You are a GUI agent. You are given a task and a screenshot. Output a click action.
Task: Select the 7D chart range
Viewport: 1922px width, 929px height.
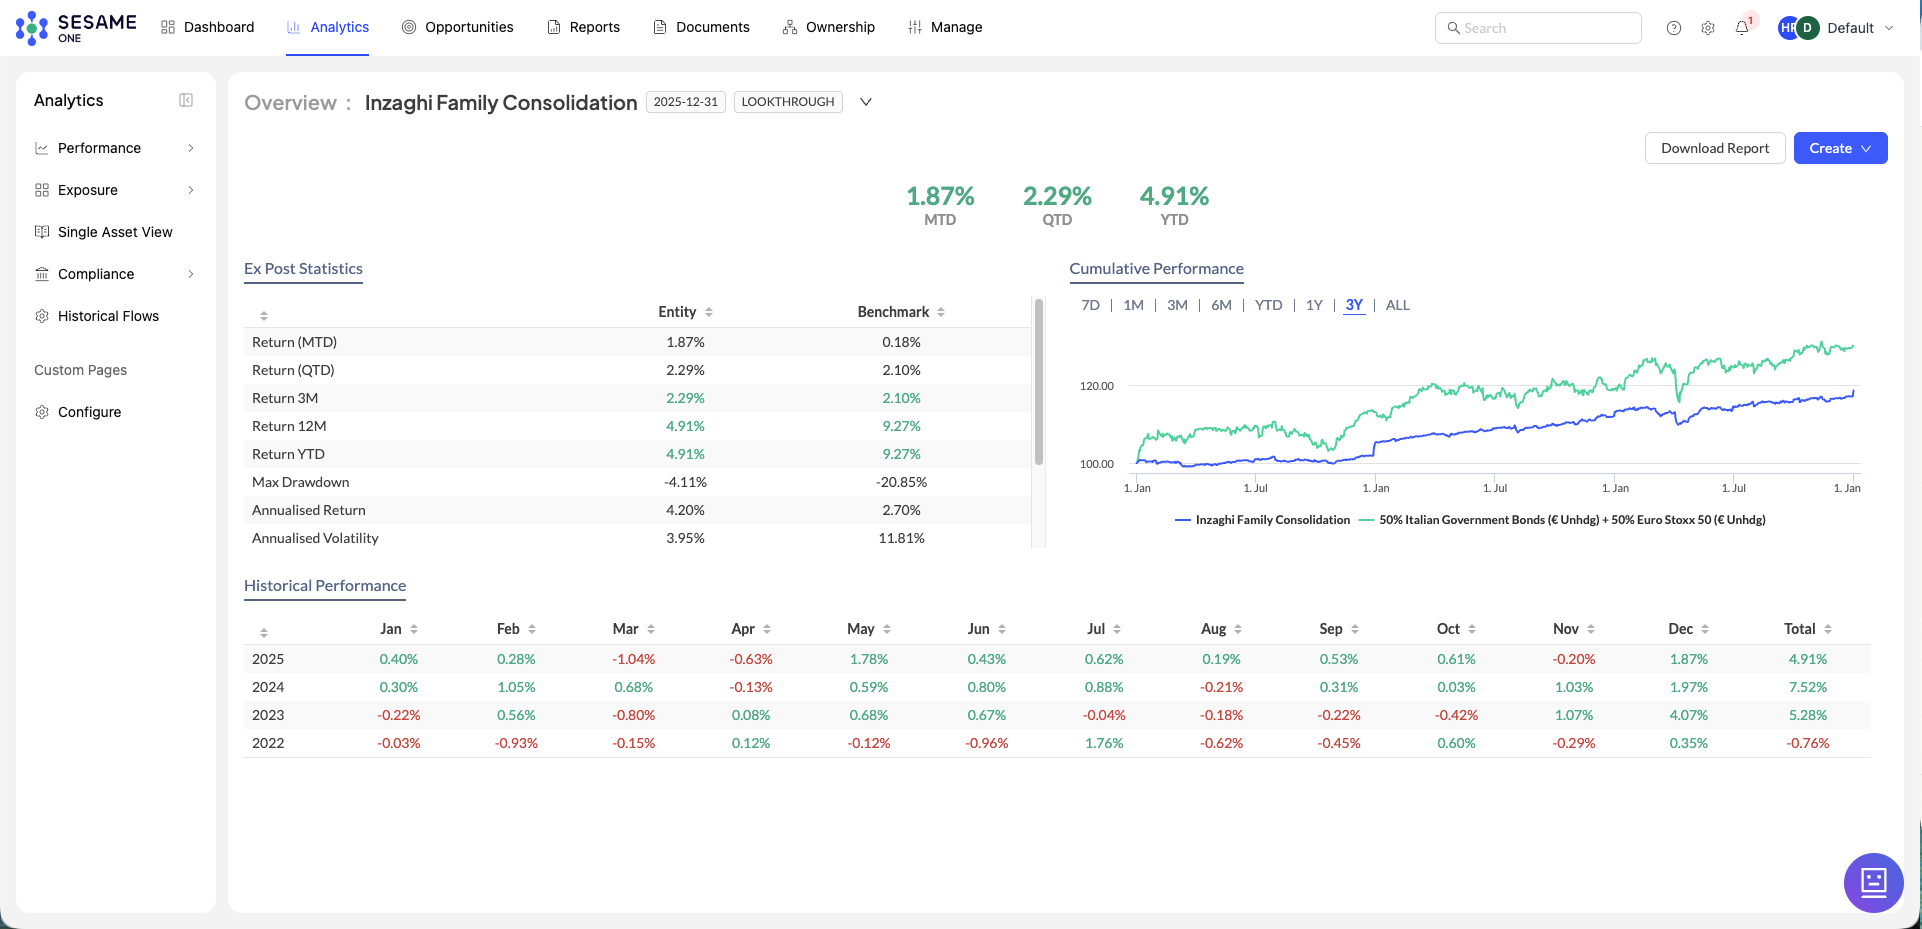[x=1090, y=305]
